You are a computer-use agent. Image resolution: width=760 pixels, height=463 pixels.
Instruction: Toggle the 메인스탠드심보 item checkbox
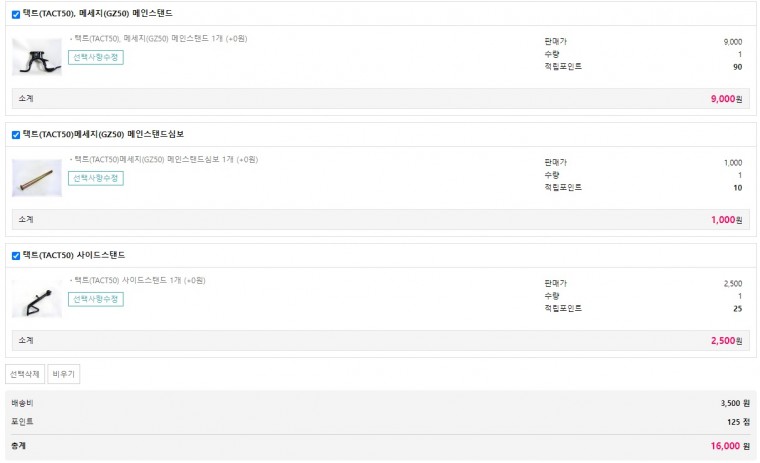(16, 135)
